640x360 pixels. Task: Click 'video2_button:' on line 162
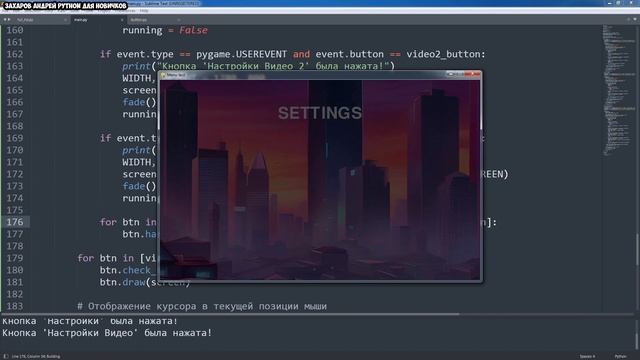(446, 54)
